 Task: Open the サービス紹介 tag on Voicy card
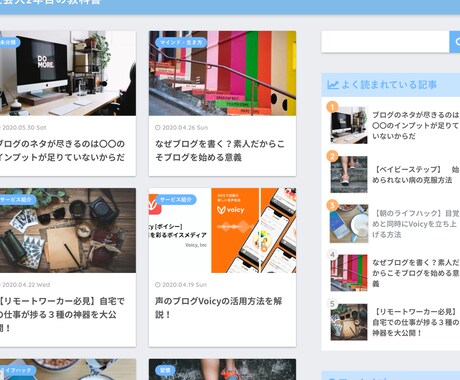[x=176, y=199]
